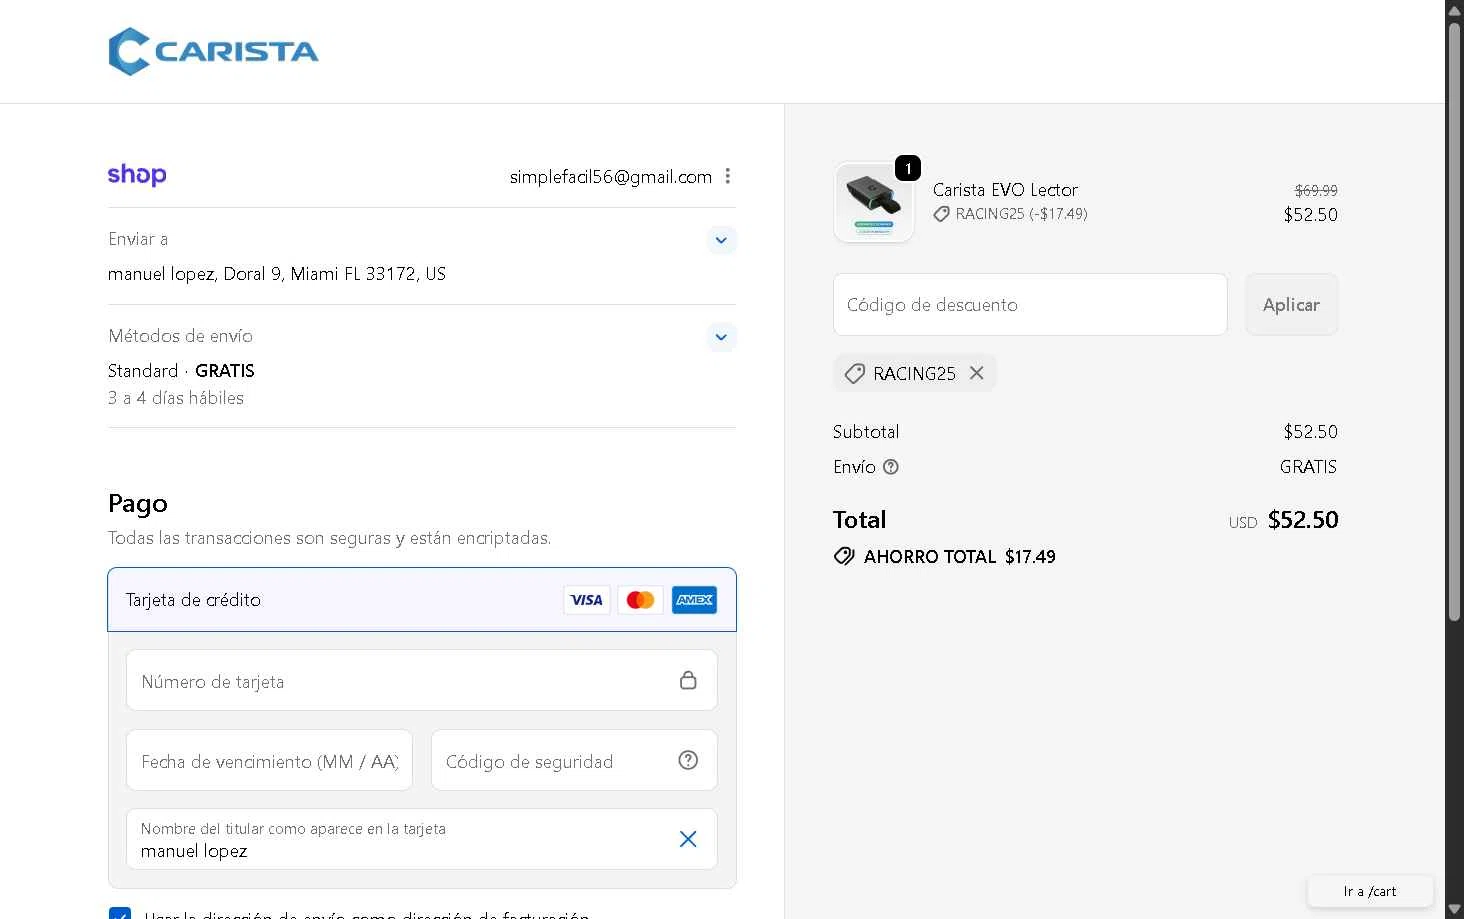Click the item quantity badge 1

[x=908, y=168]
